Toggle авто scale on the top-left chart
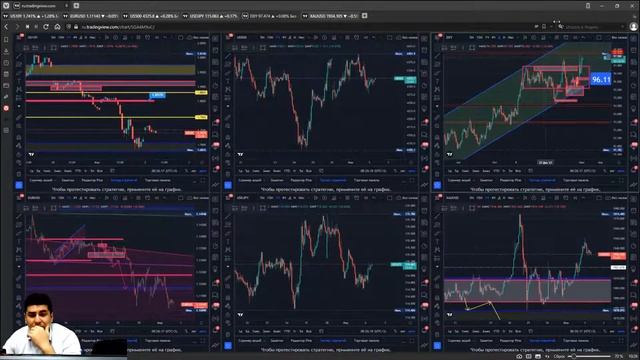The width and height of the screenshot is (640, 360). tap(203, 171)
